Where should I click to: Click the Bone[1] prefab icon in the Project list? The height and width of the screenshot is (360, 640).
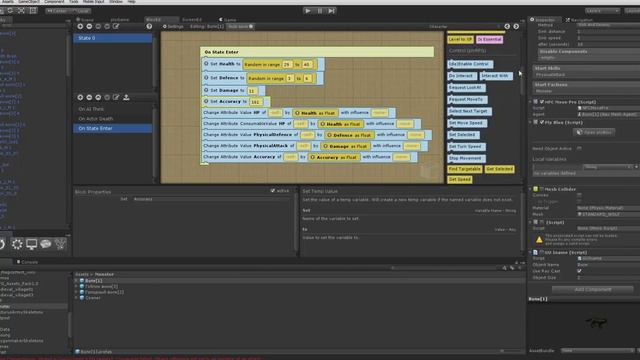[82, 281]
